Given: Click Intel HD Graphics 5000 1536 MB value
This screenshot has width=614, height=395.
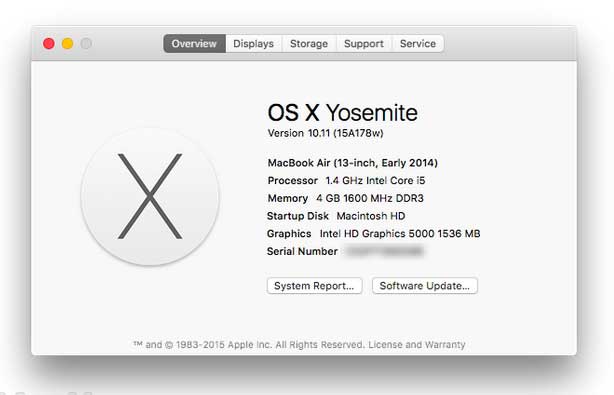Looking at the screenshot, I should tap(400, 234).
